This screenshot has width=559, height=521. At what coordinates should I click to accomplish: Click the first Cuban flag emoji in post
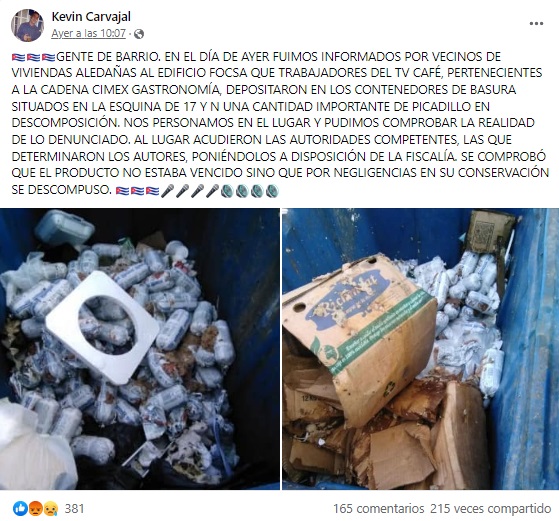19,57
